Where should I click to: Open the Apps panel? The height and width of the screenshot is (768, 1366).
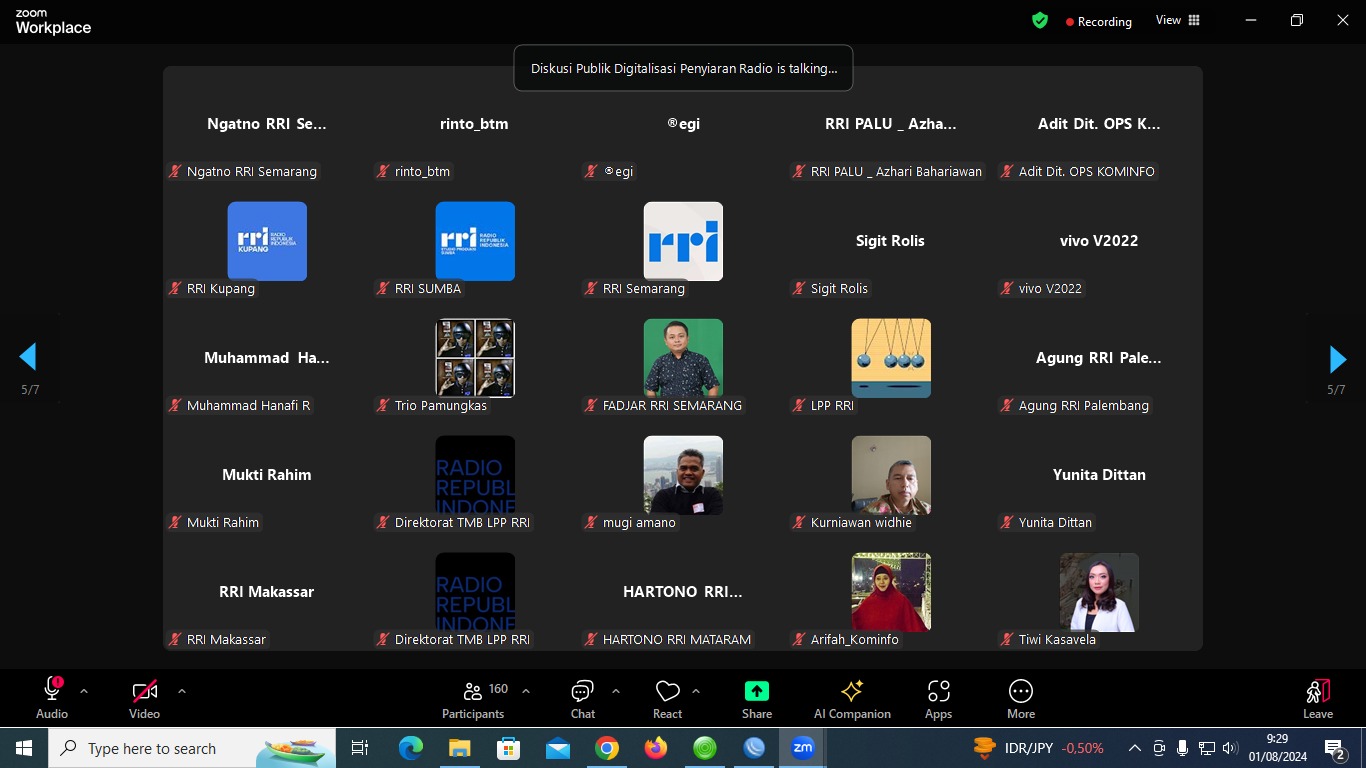click(938, 699)
